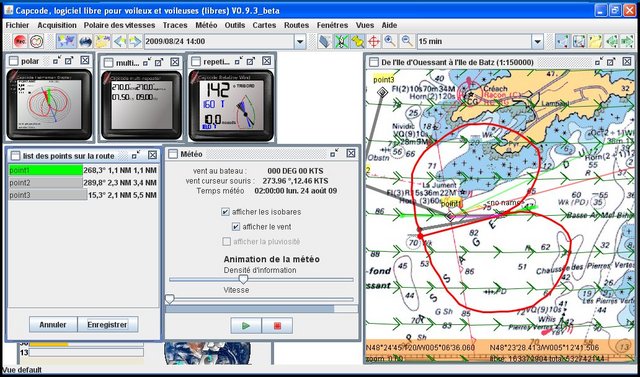
Task: Uncheck afficher le vent
Action: tap(236, 226)
